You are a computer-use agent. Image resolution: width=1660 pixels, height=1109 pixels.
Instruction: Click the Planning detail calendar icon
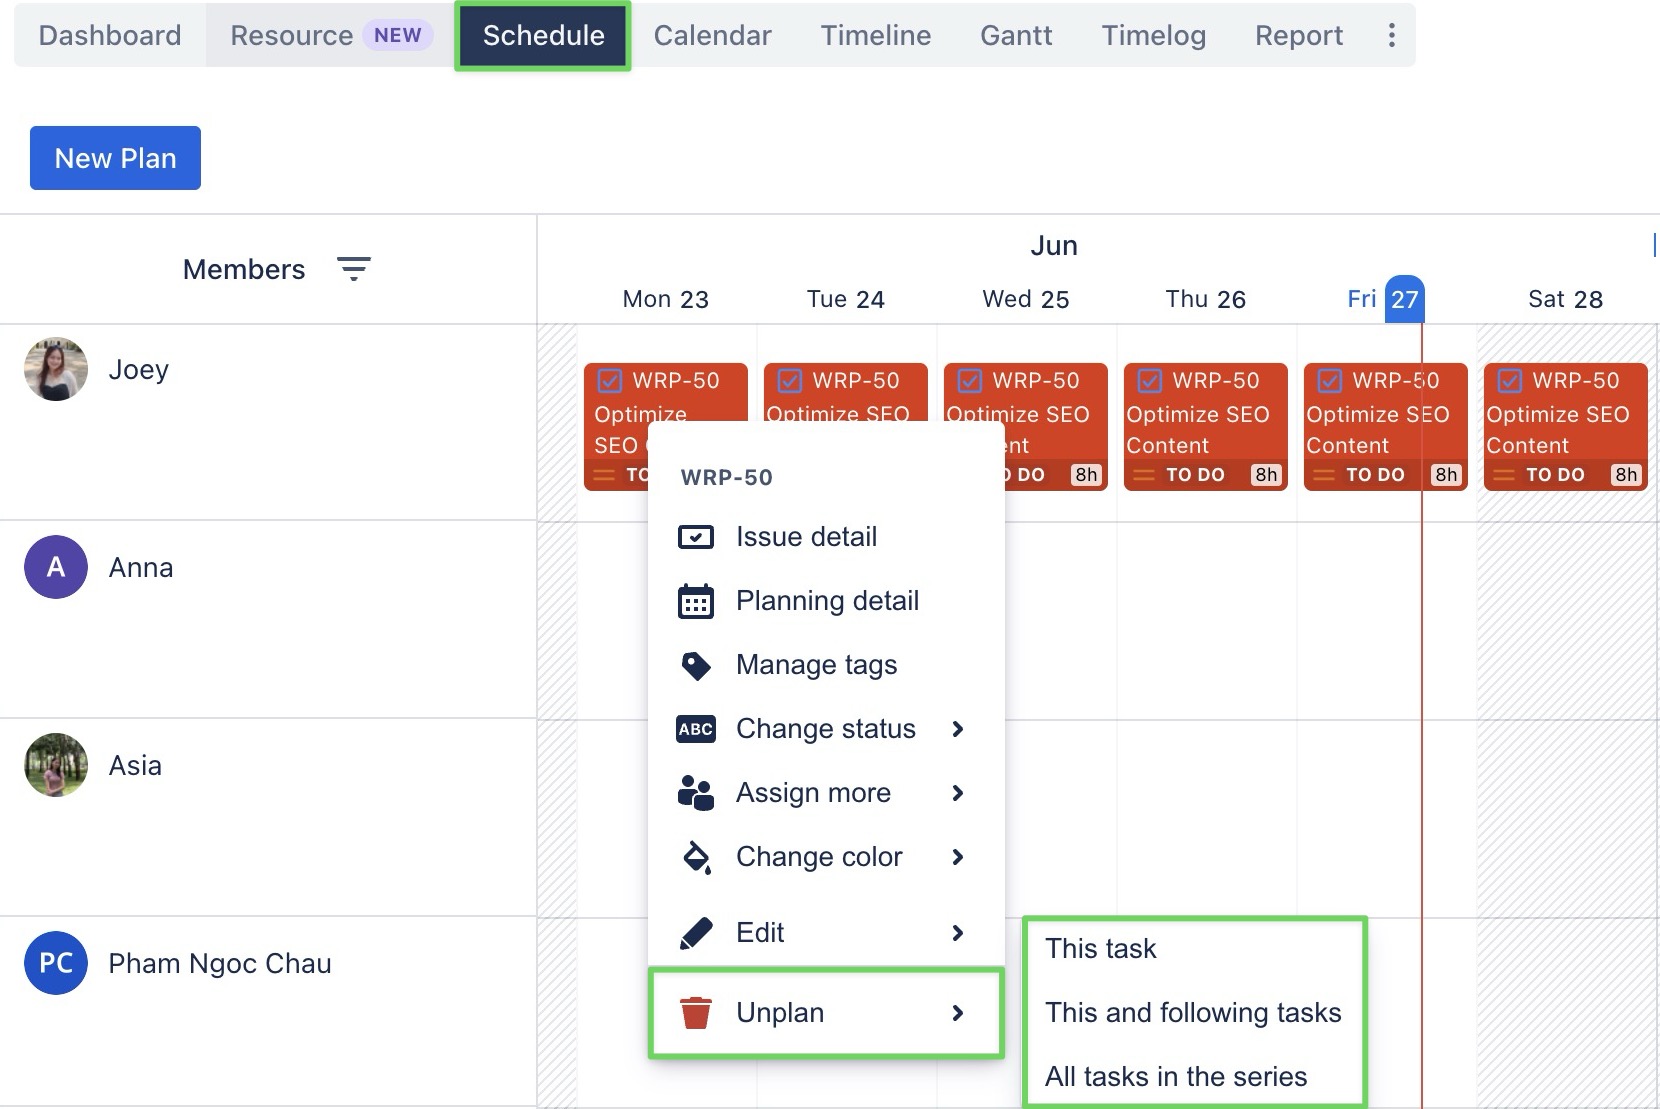[696, 601]
